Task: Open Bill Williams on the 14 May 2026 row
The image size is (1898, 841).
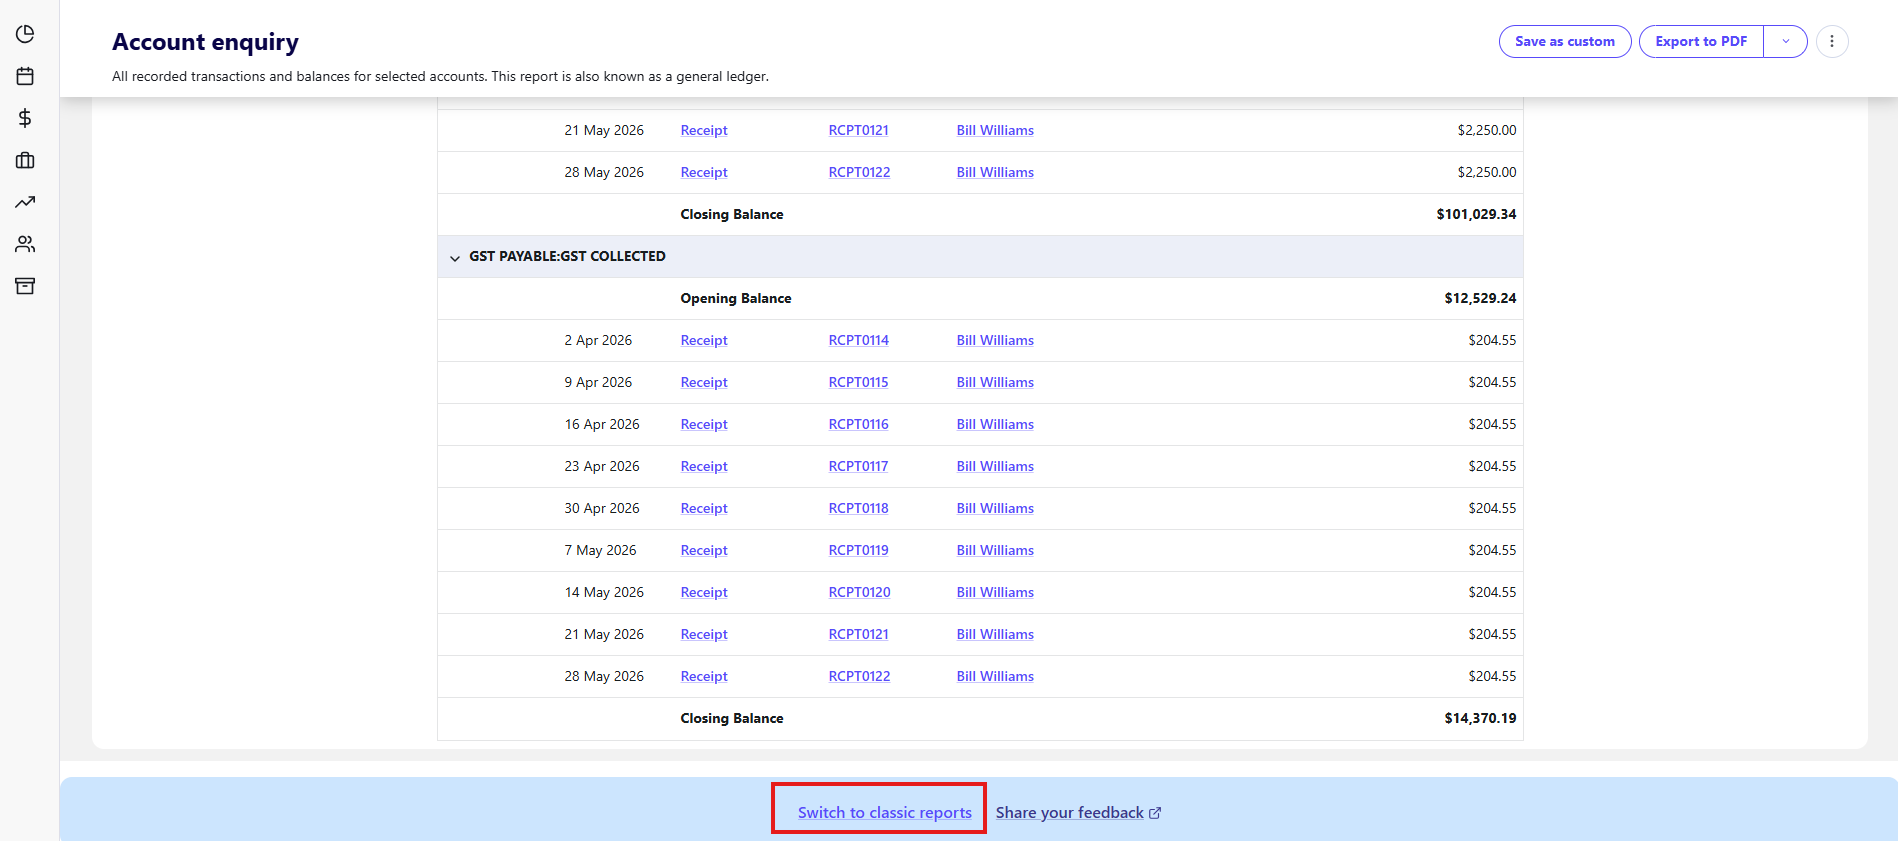Action: click(995, 592)
